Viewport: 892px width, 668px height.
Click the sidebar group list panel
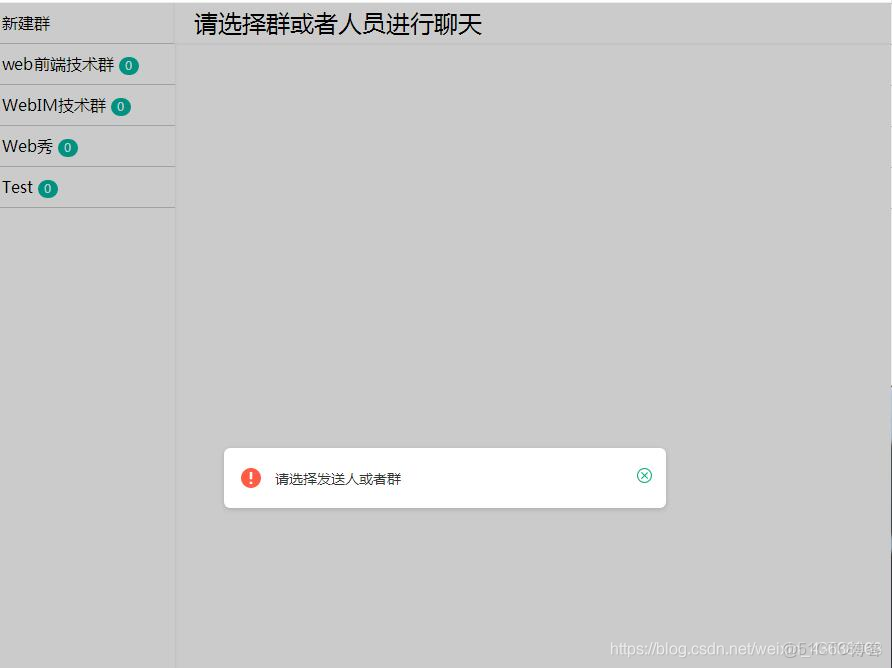(x=87, y=400)
